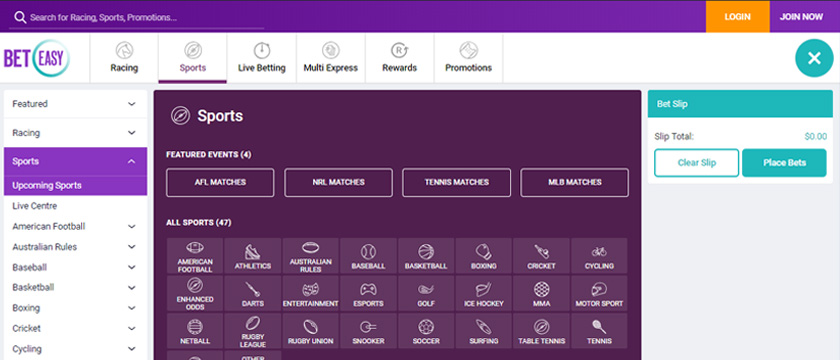Click the Place Bets button
Screen dimensions: 840x360
[784, 163]
